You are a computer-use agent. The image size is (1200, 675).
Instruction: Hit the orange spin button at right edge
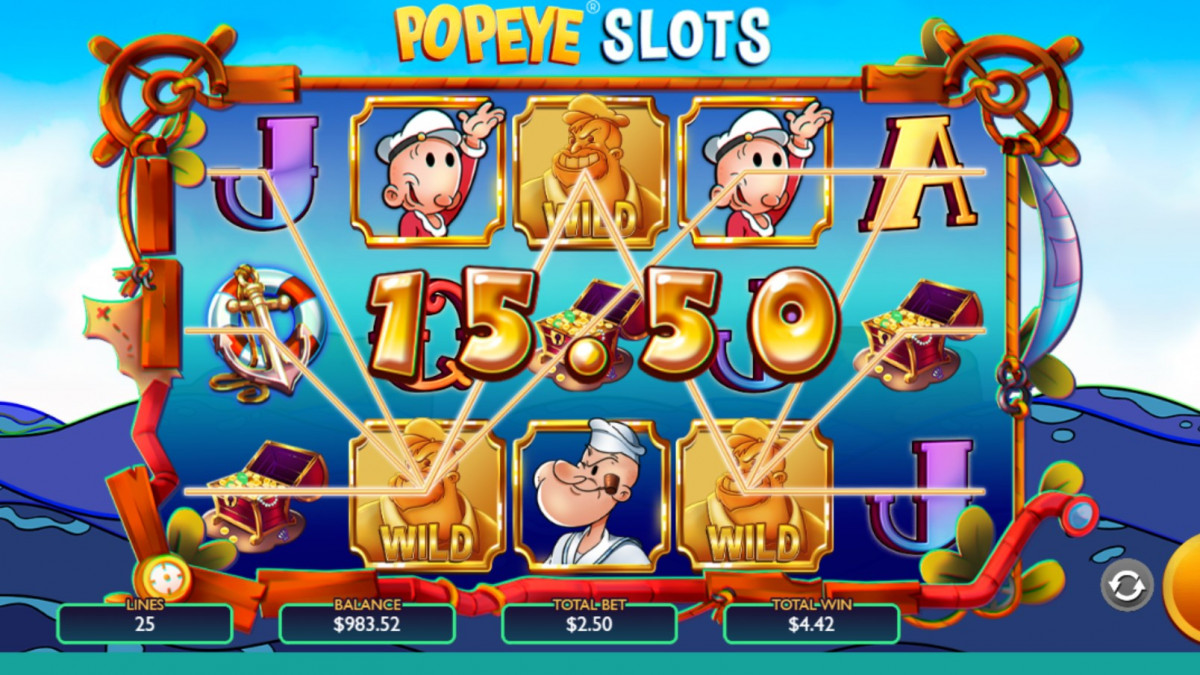1184,589
